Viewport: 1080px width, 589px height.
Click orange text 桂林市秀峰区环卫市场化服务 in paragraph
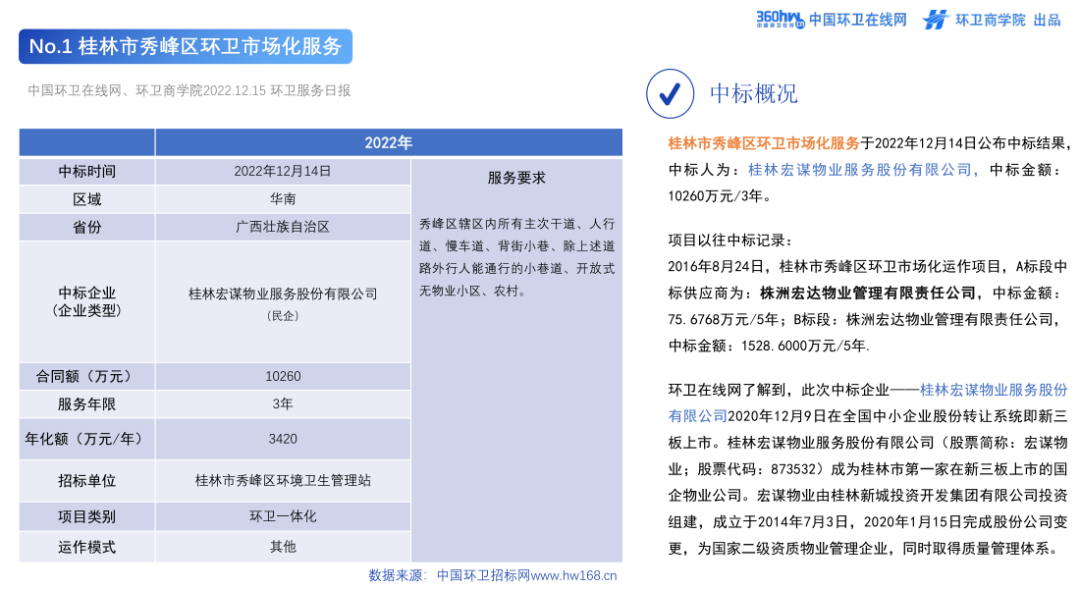tap(764, 143)
